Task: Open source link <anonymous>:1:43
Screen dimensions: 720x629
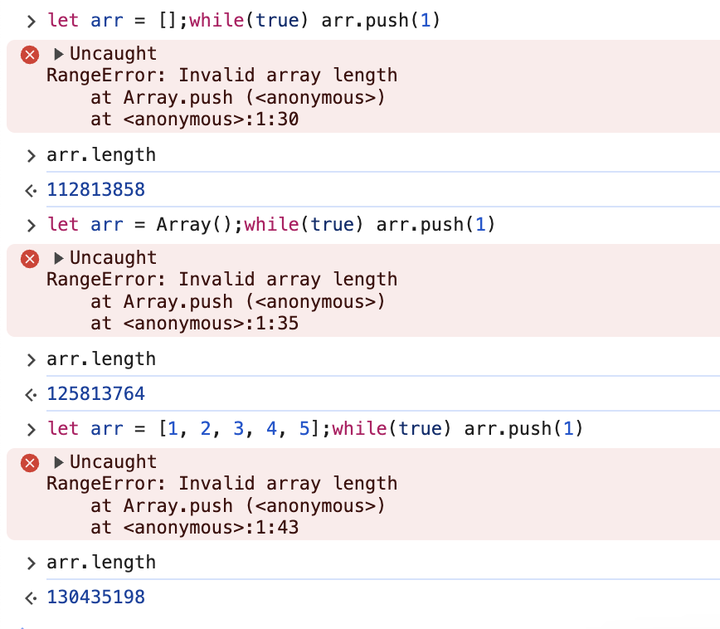Action: 211,528
